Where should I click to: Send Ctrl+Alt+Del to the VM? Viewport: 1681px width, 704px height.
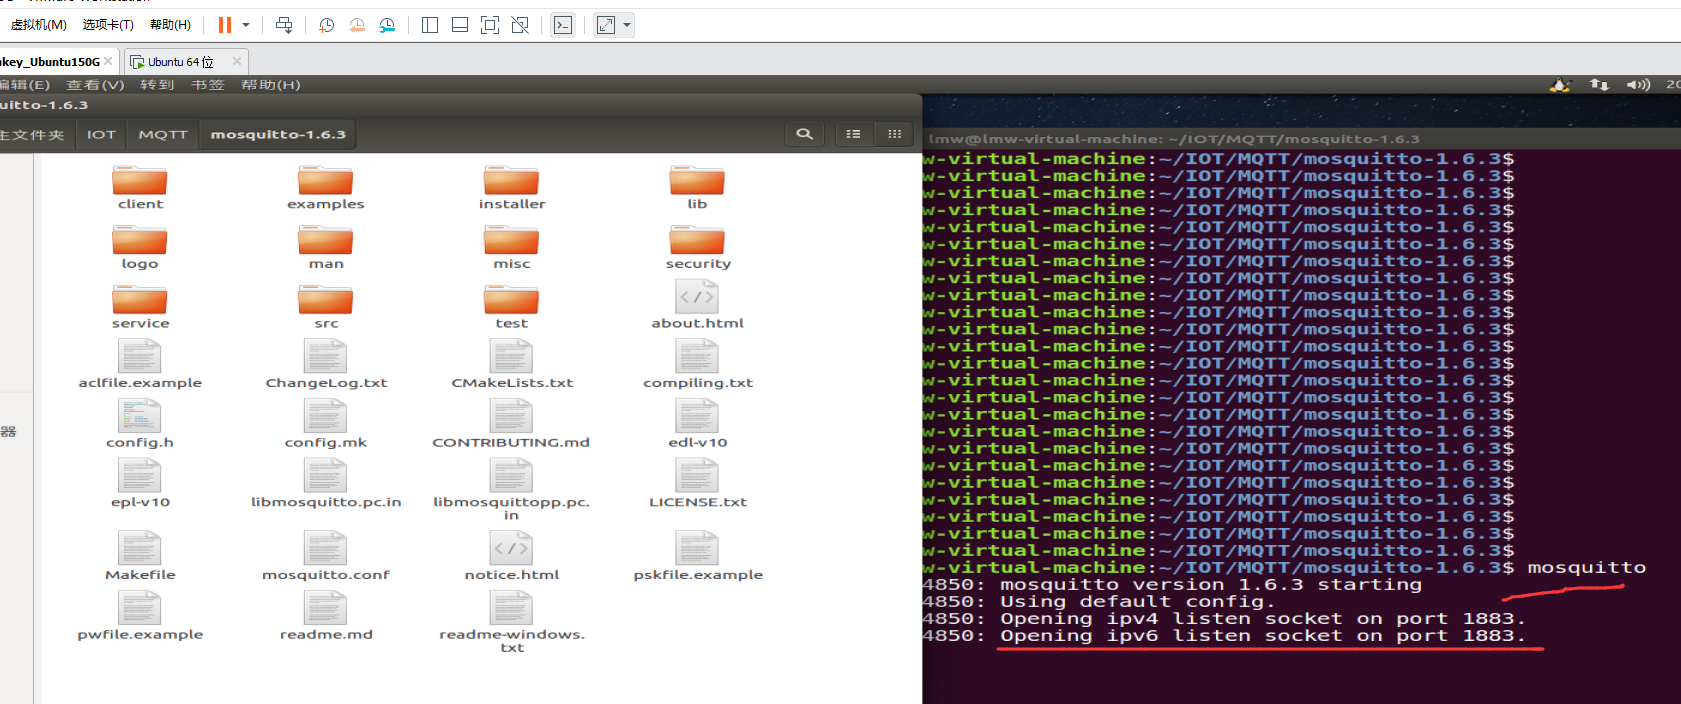[x=284, y=25]
